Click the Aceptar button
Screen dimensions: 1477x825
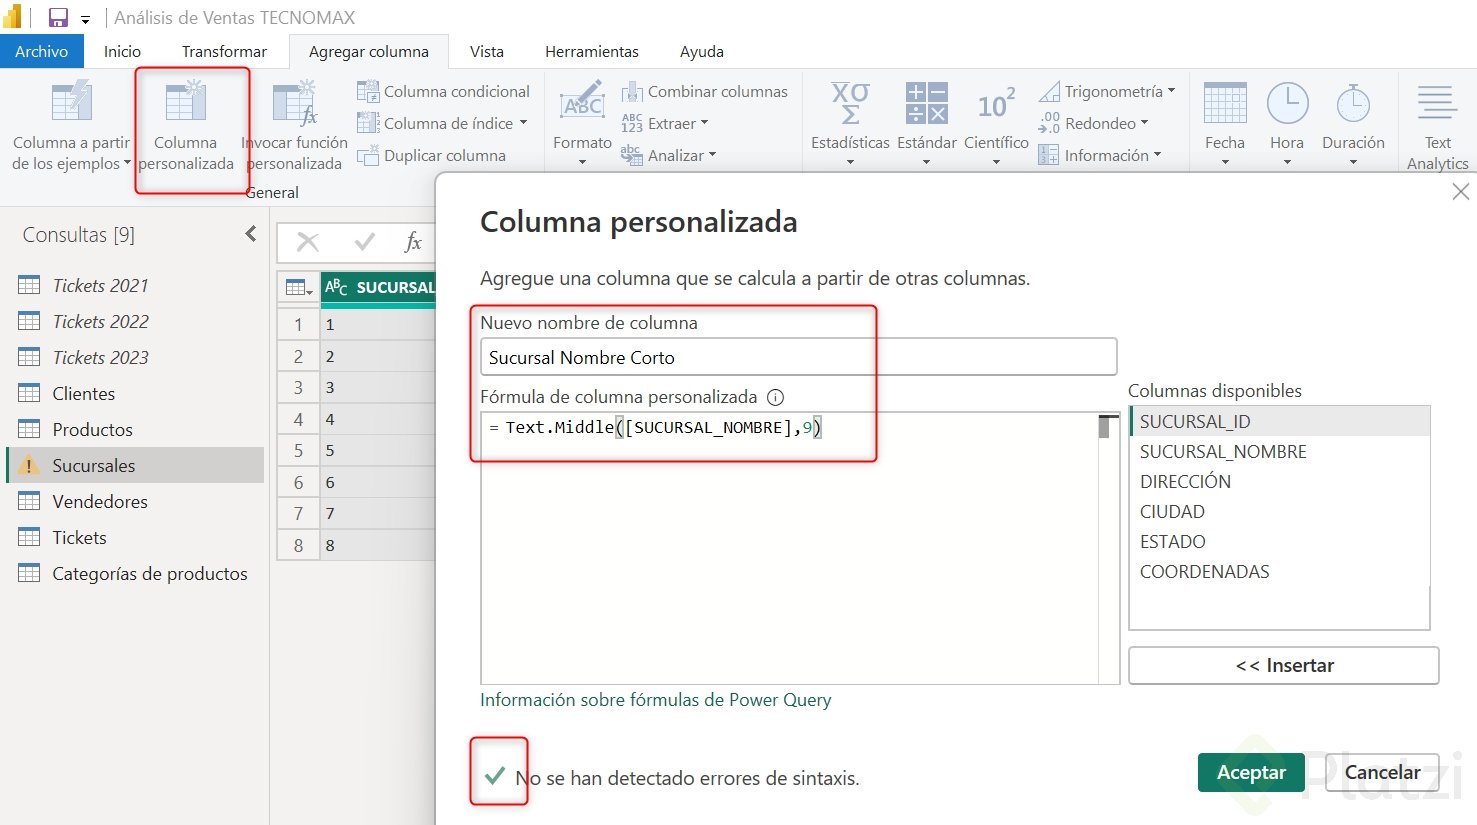coord(1251,772)
